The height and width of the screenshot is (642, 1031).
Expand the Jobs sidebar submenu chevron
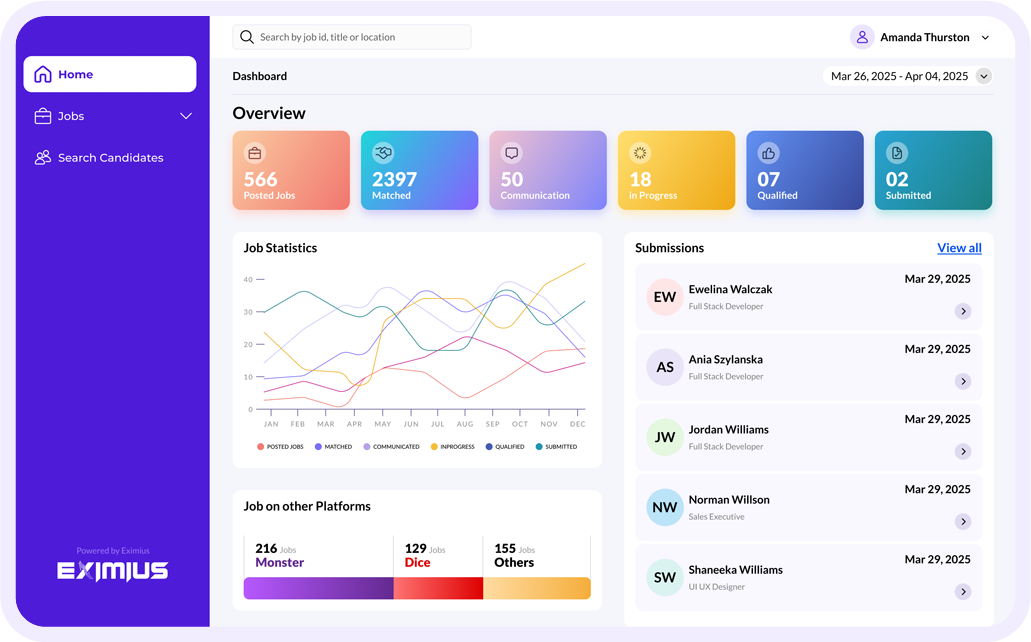click(x=186, y=116)
